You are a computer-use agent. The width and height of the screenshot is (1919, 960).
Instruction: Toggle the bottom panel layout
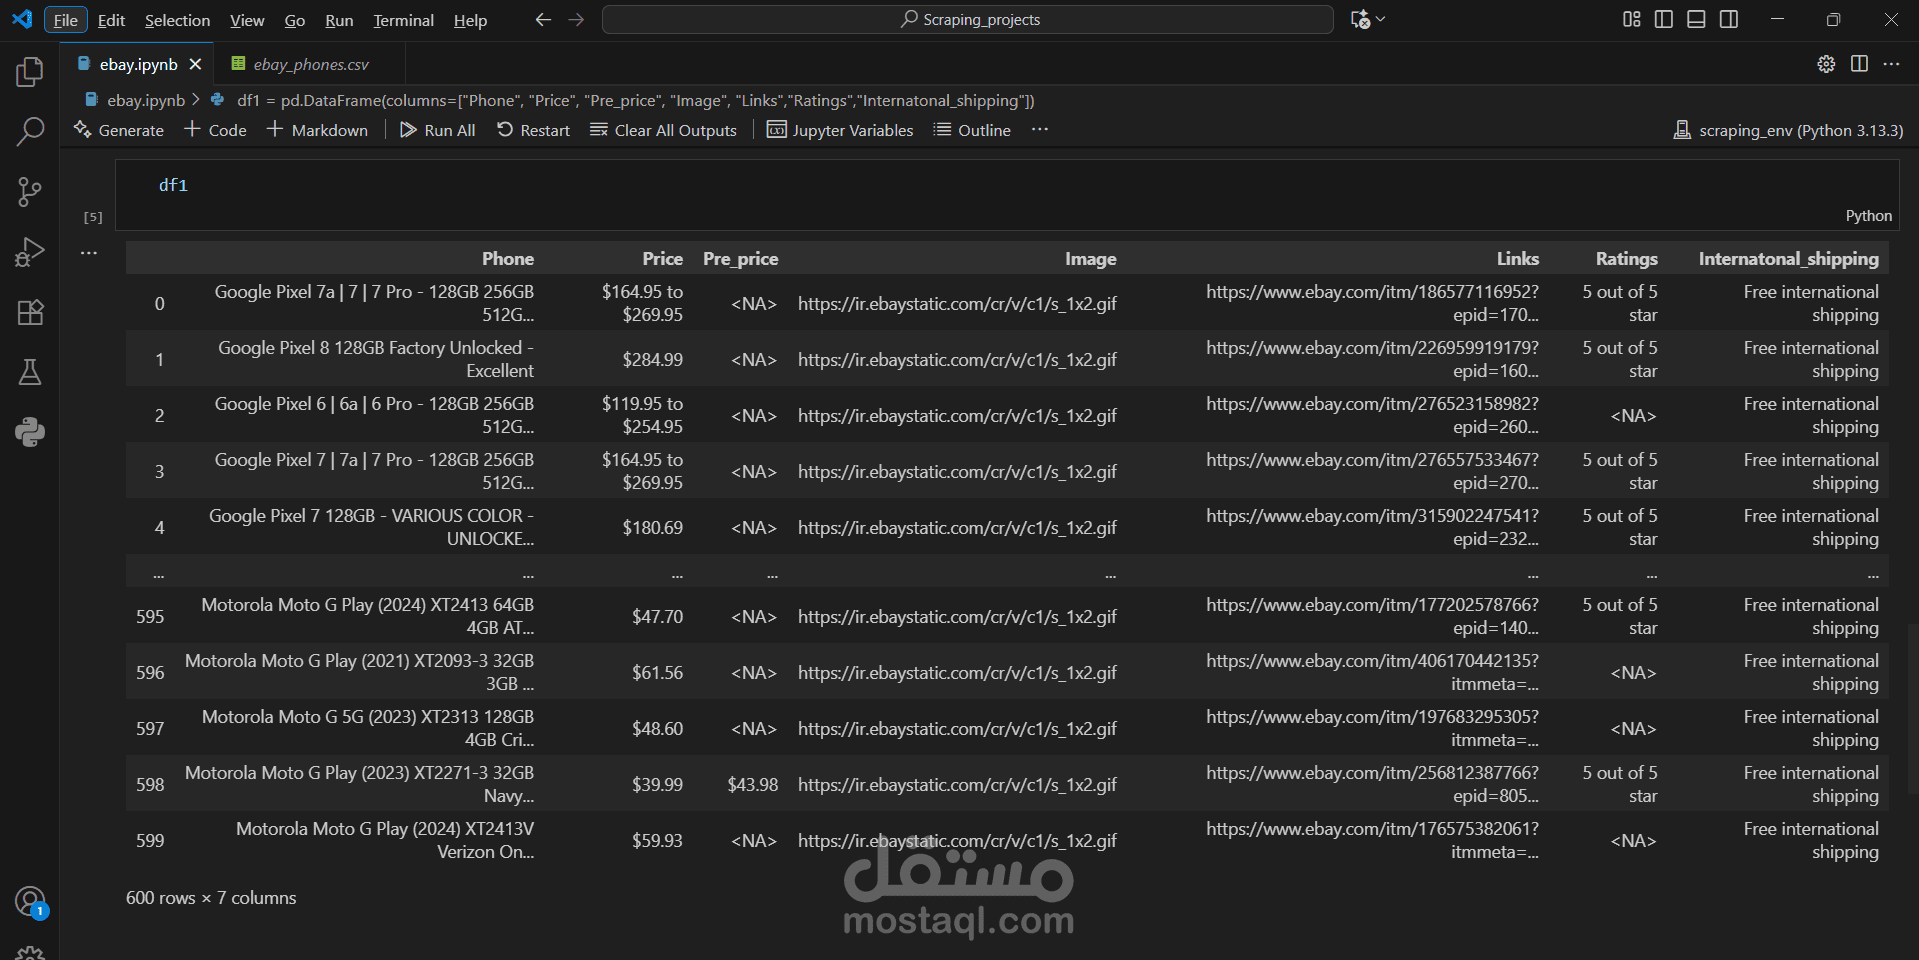point(1696,19)
